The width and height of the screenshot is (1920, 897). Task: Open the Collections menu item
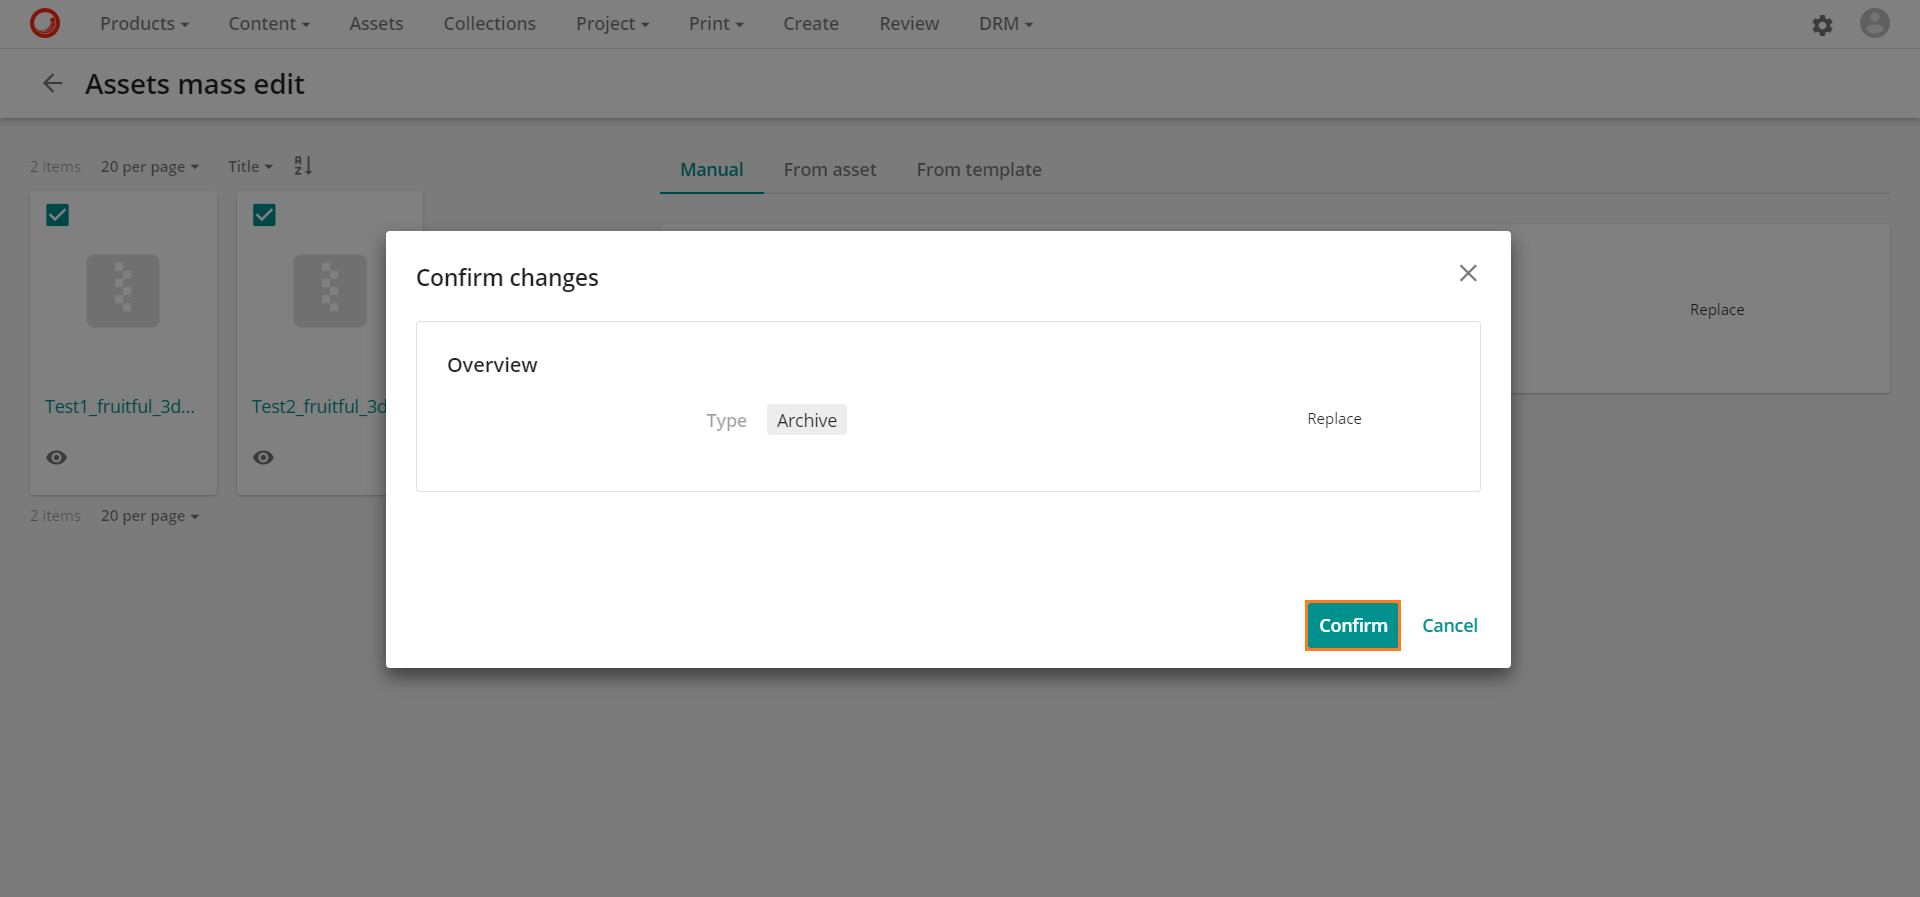489,23
